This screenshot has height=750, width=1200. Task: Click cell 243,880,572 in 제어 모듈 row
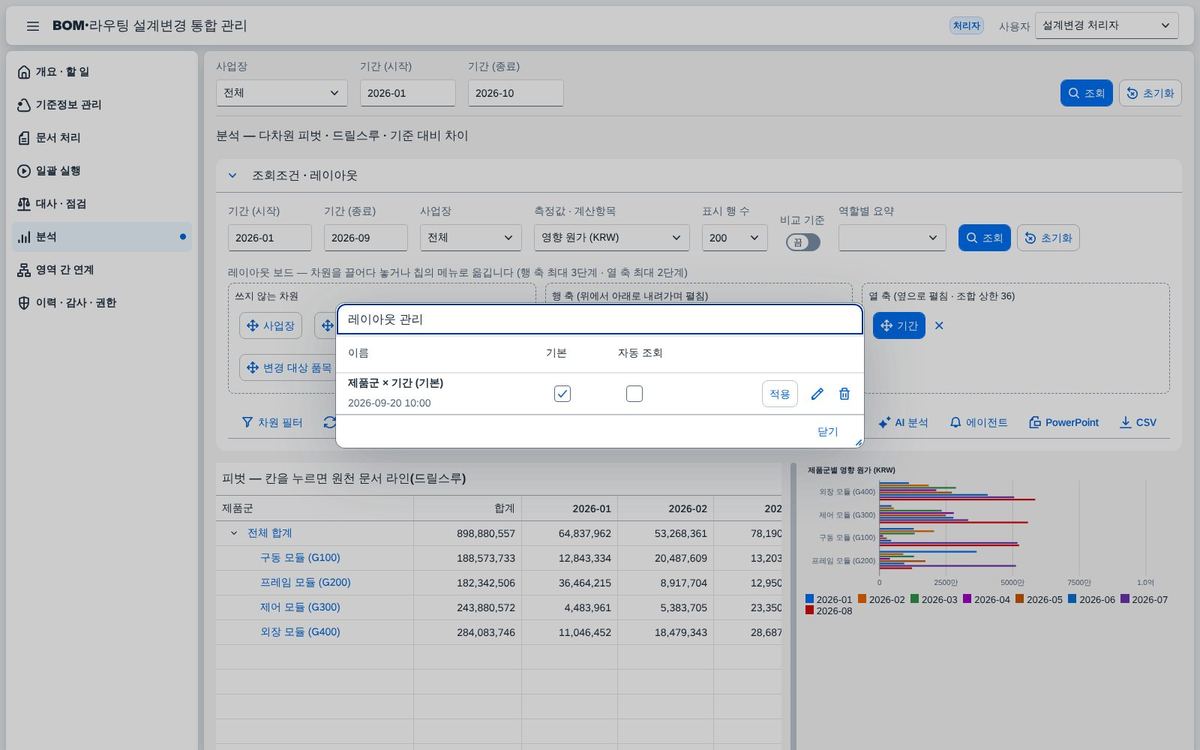pyautogui.click(x=467, y=607)
